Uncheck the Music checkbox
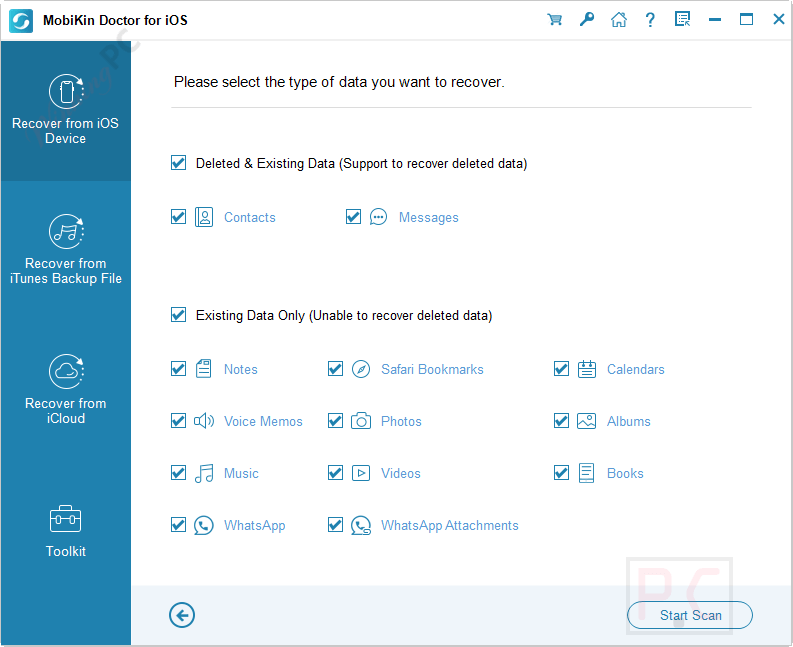 (x=179, y=473)
